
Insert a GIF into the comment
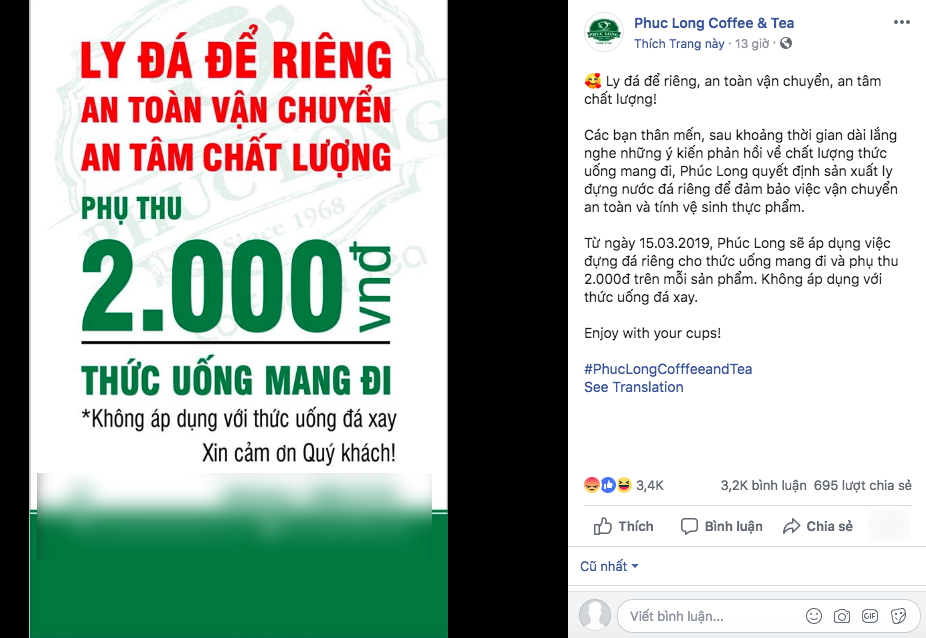point(869,616)
